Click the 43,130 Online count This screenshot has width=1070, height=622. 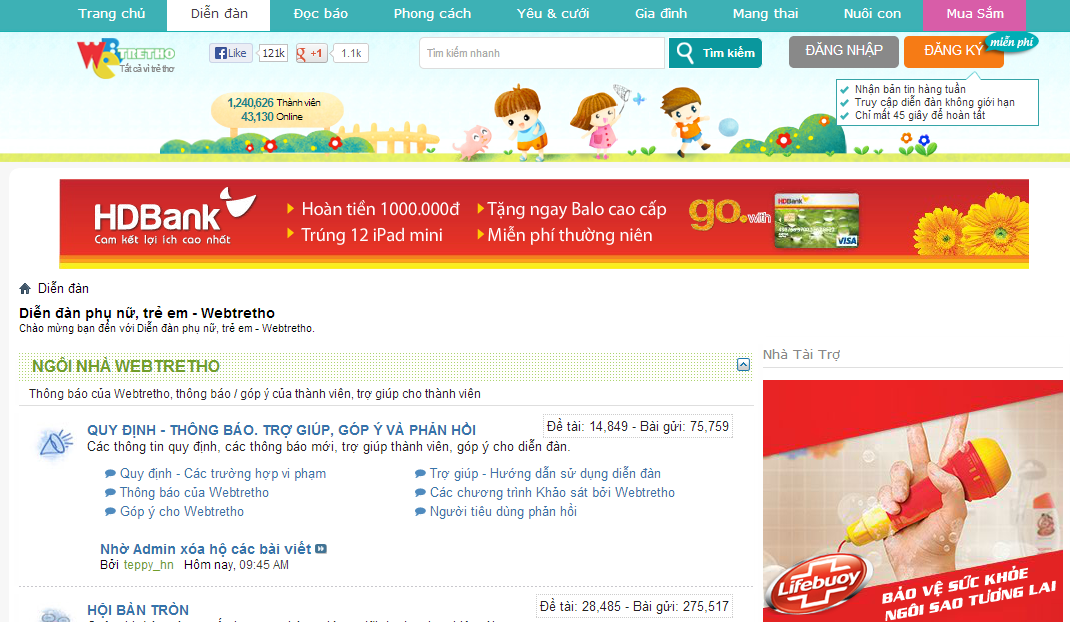(x=272, y=117)
